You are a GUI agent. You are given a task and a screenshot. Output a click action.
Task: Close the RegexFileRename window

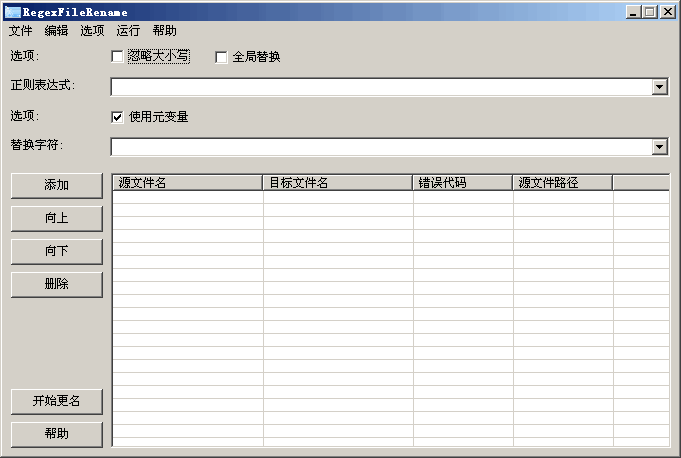coord(668,12)
